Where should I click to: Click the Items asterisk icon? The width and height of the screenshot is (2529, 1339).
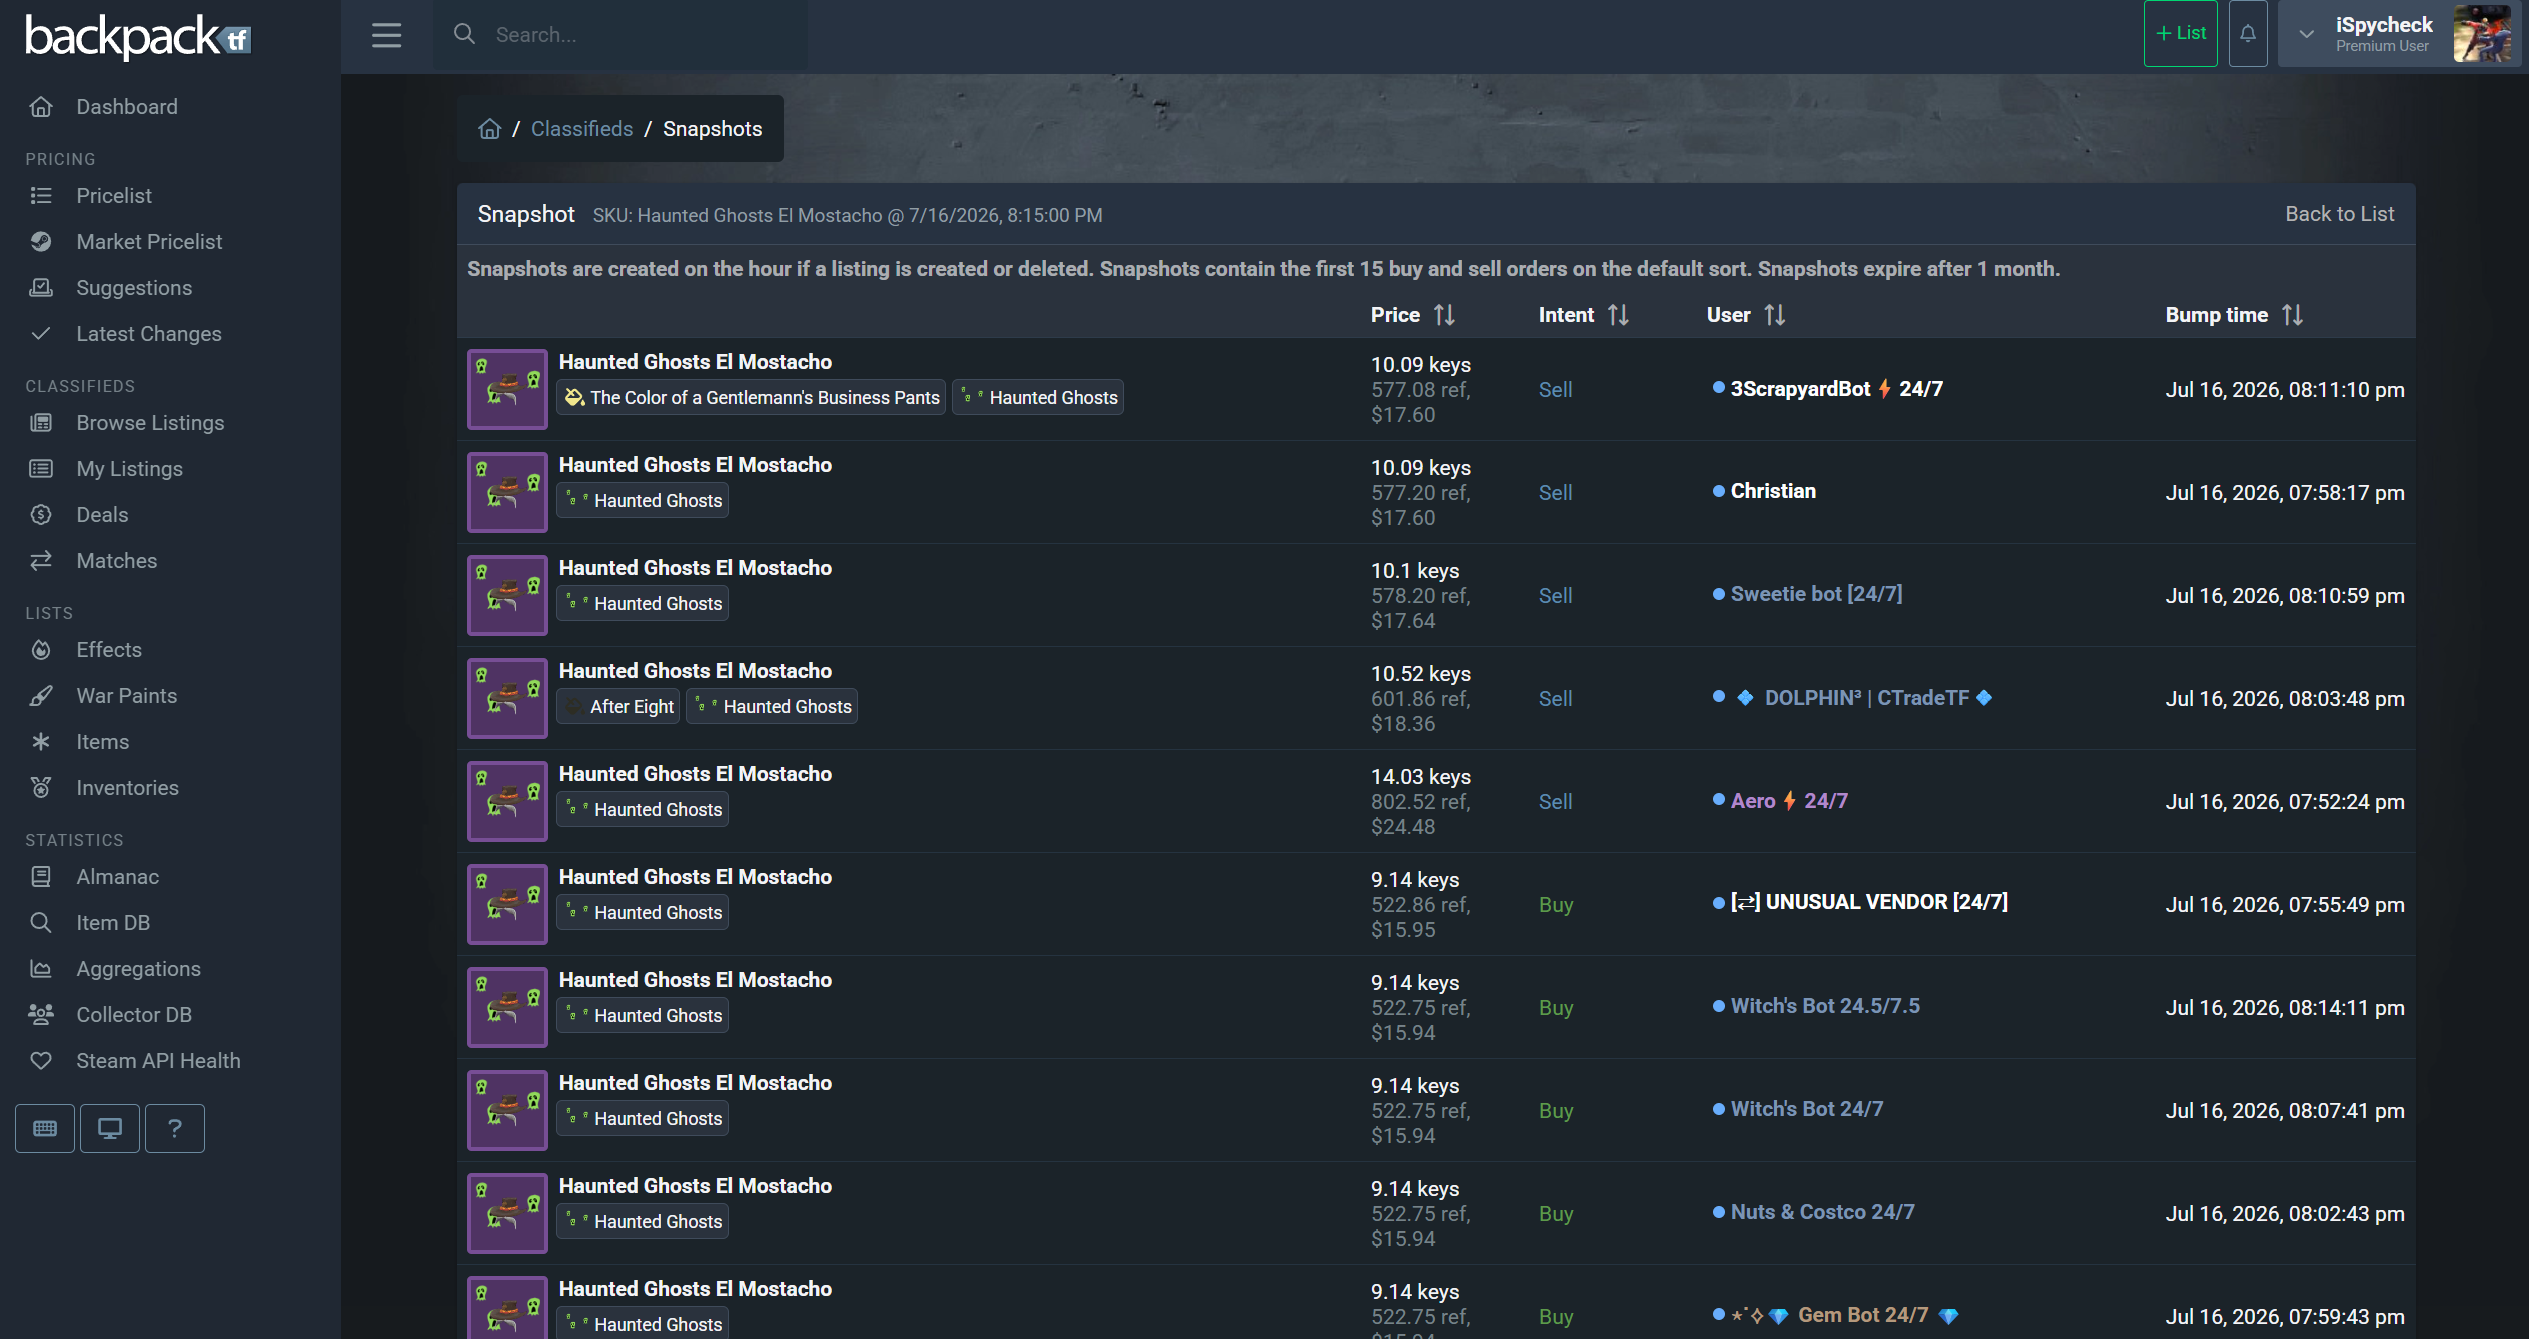point(41,742)
